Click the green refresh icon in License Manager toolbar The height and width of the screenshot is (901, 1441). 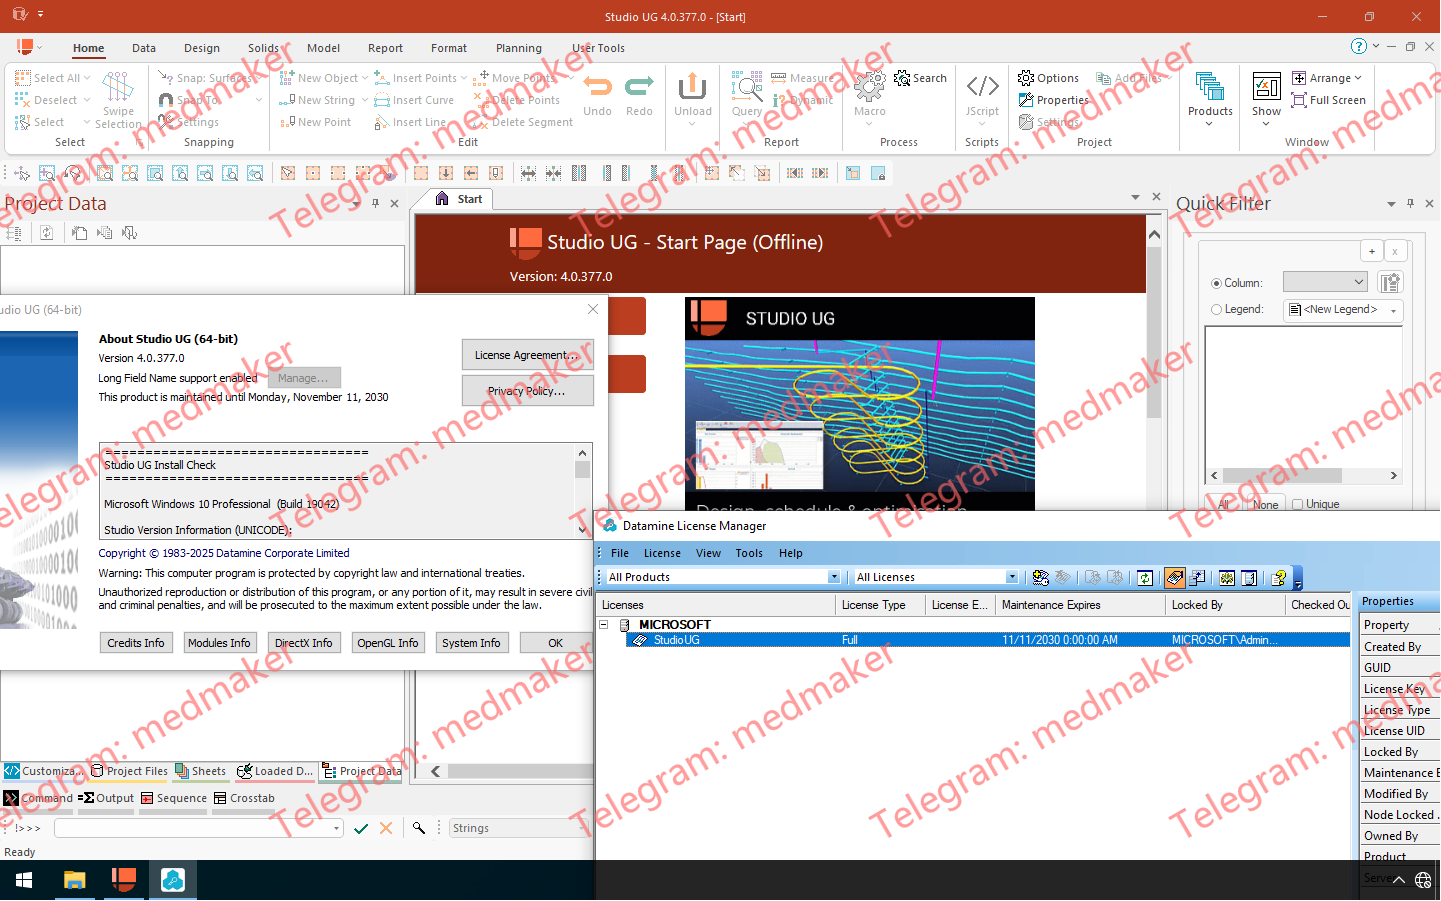[x=1145, y=577]
